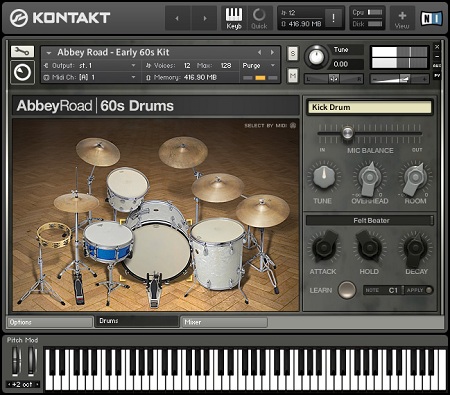This screenshot has height=395, width=450.
Task: Toggle the AUX sends button
Action: (437, 66)
